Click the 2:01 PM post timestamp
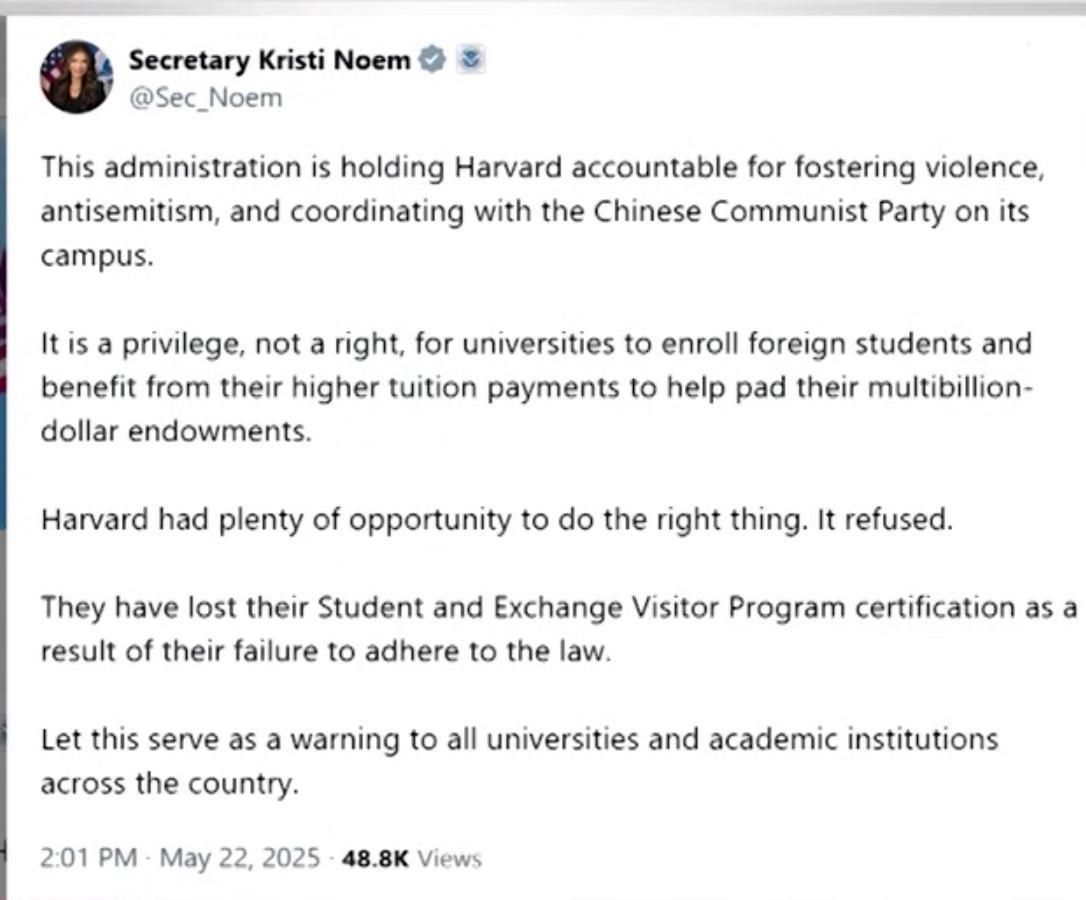Image resolution: width=1086 pixels, height=900 pixels. click(x=88, y=858)
